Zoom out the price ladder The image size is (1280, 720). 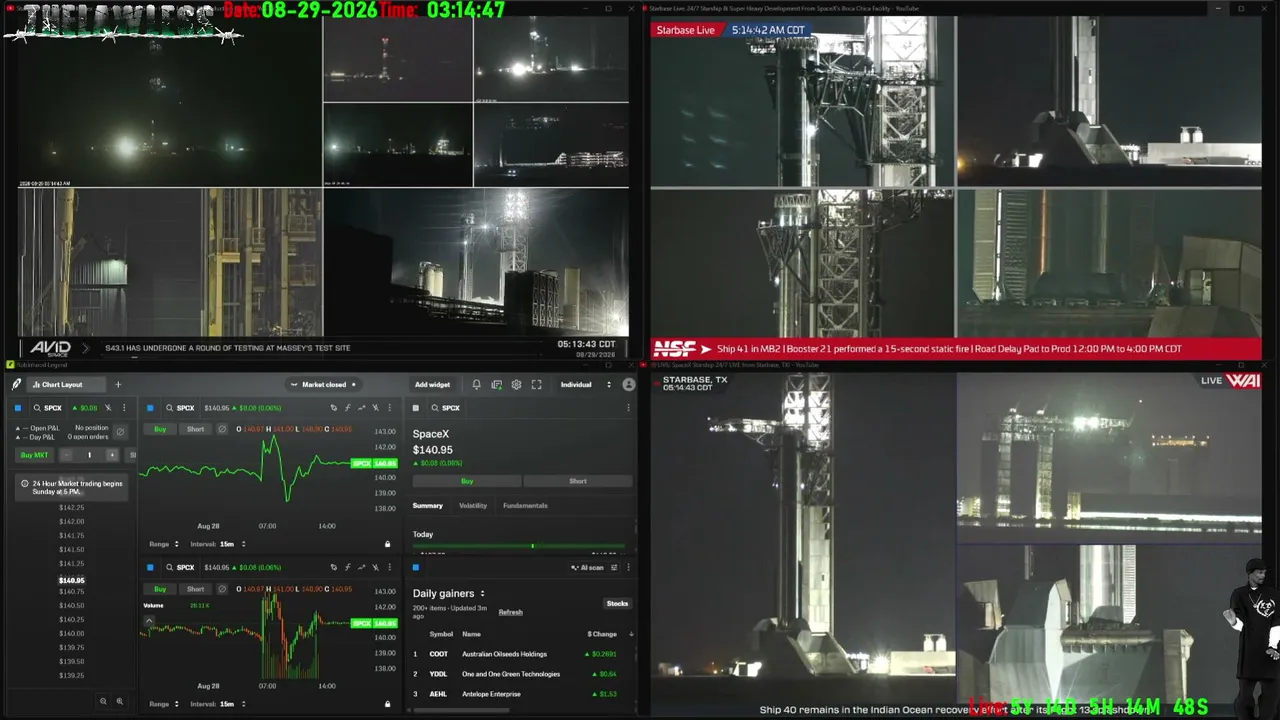pyautogui.click(x=103, y=702)
